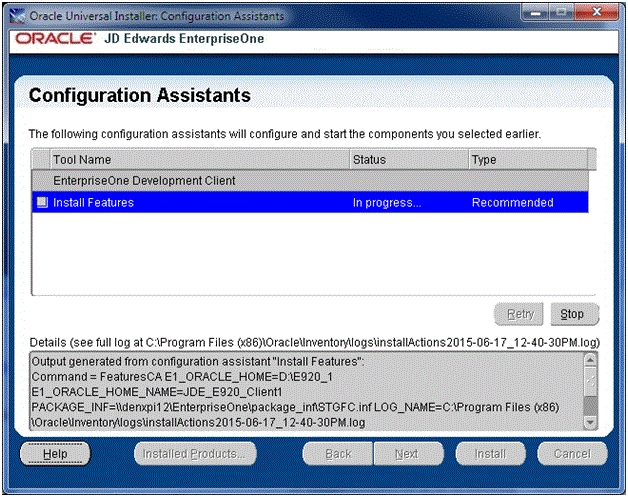This screenshot has height=497, width=628.
Task: Open Help for the installer
Action: tap(55, 454)
